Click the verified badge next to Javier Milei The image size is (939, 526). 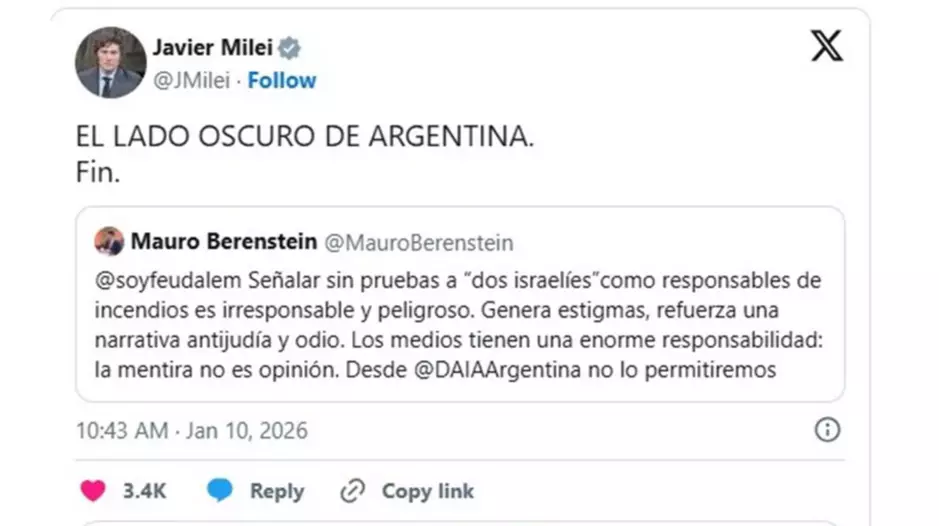[x=289, y=48]
